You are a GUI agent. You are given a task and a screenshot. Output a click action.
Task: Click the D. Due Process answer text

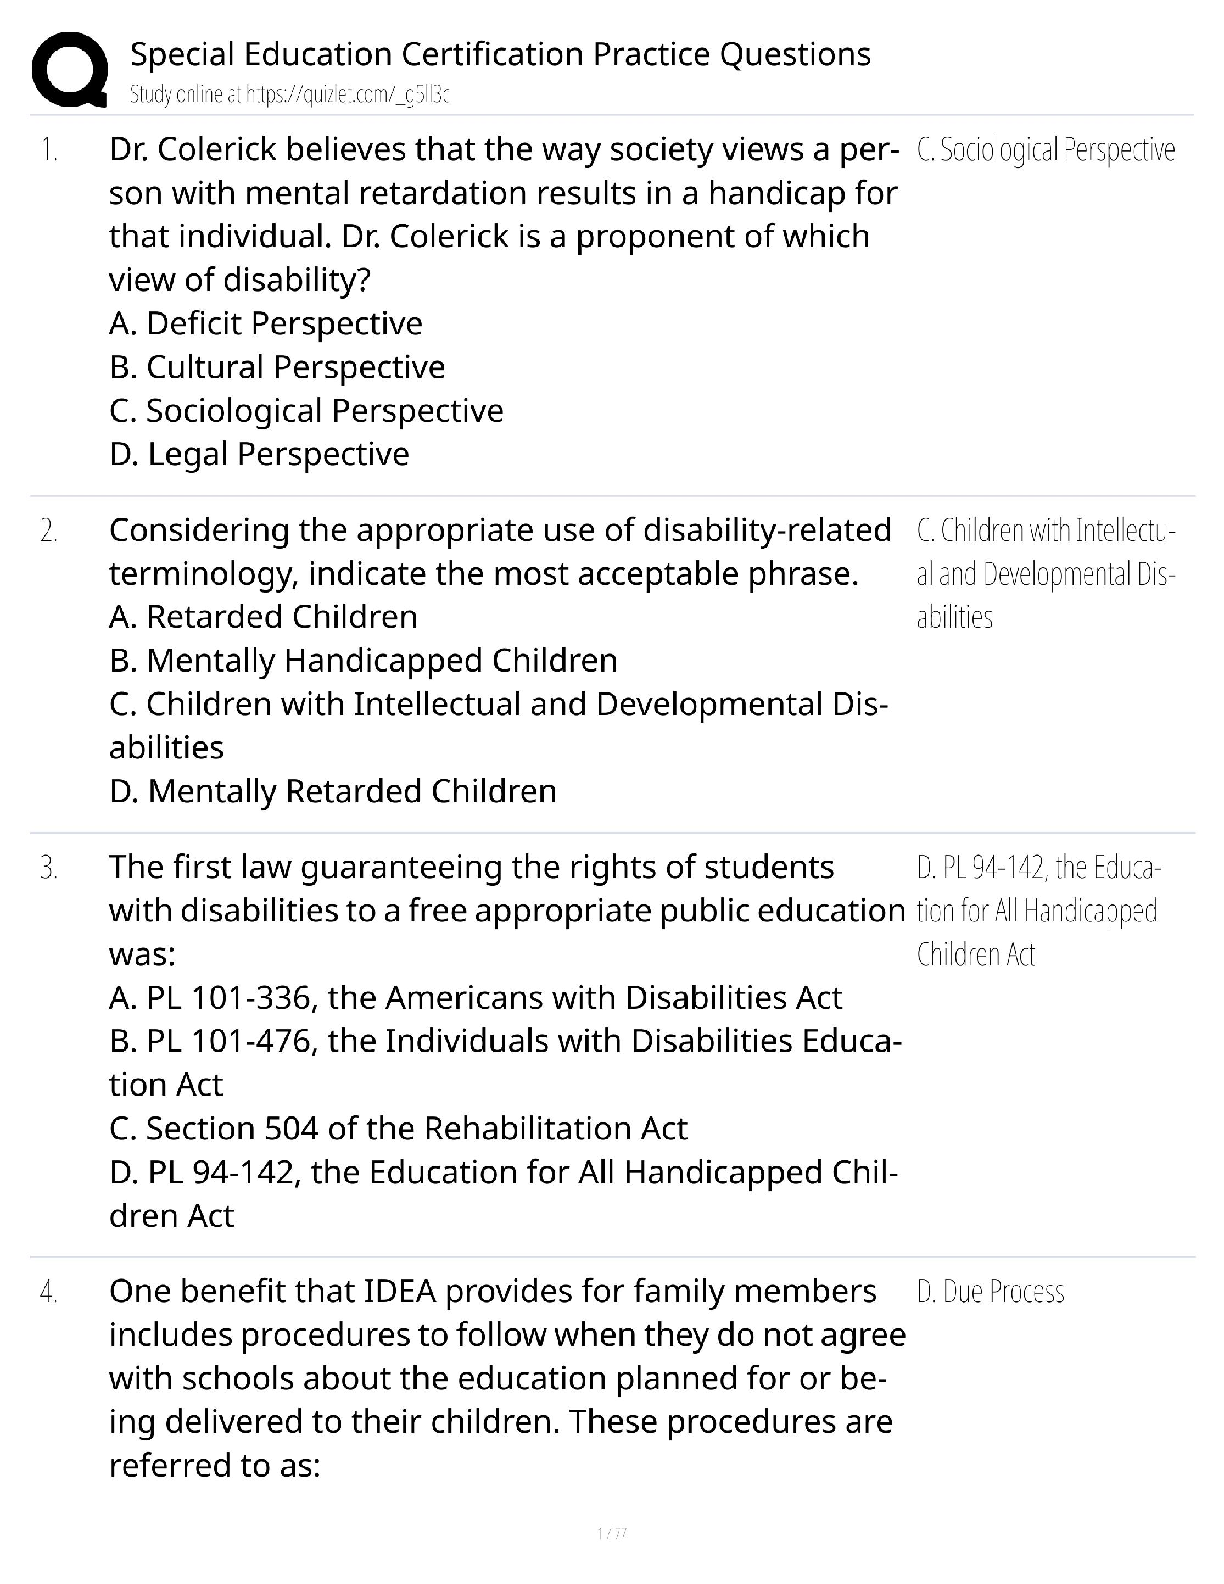click(990, 1292)
